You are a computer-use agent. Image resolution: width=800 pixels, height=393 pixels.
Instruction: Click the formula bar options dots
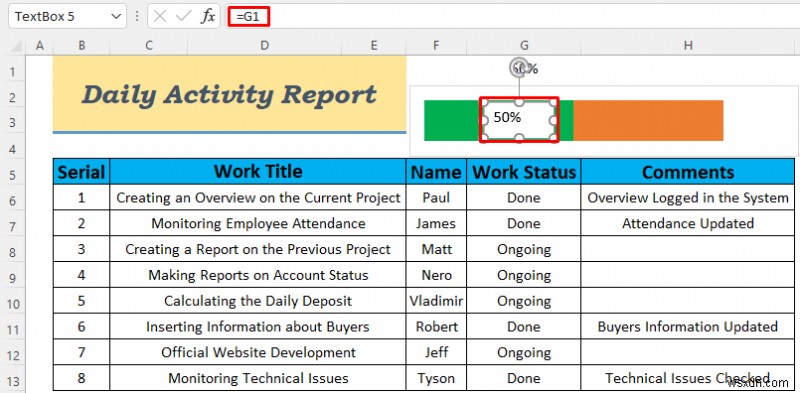[137, 16]
